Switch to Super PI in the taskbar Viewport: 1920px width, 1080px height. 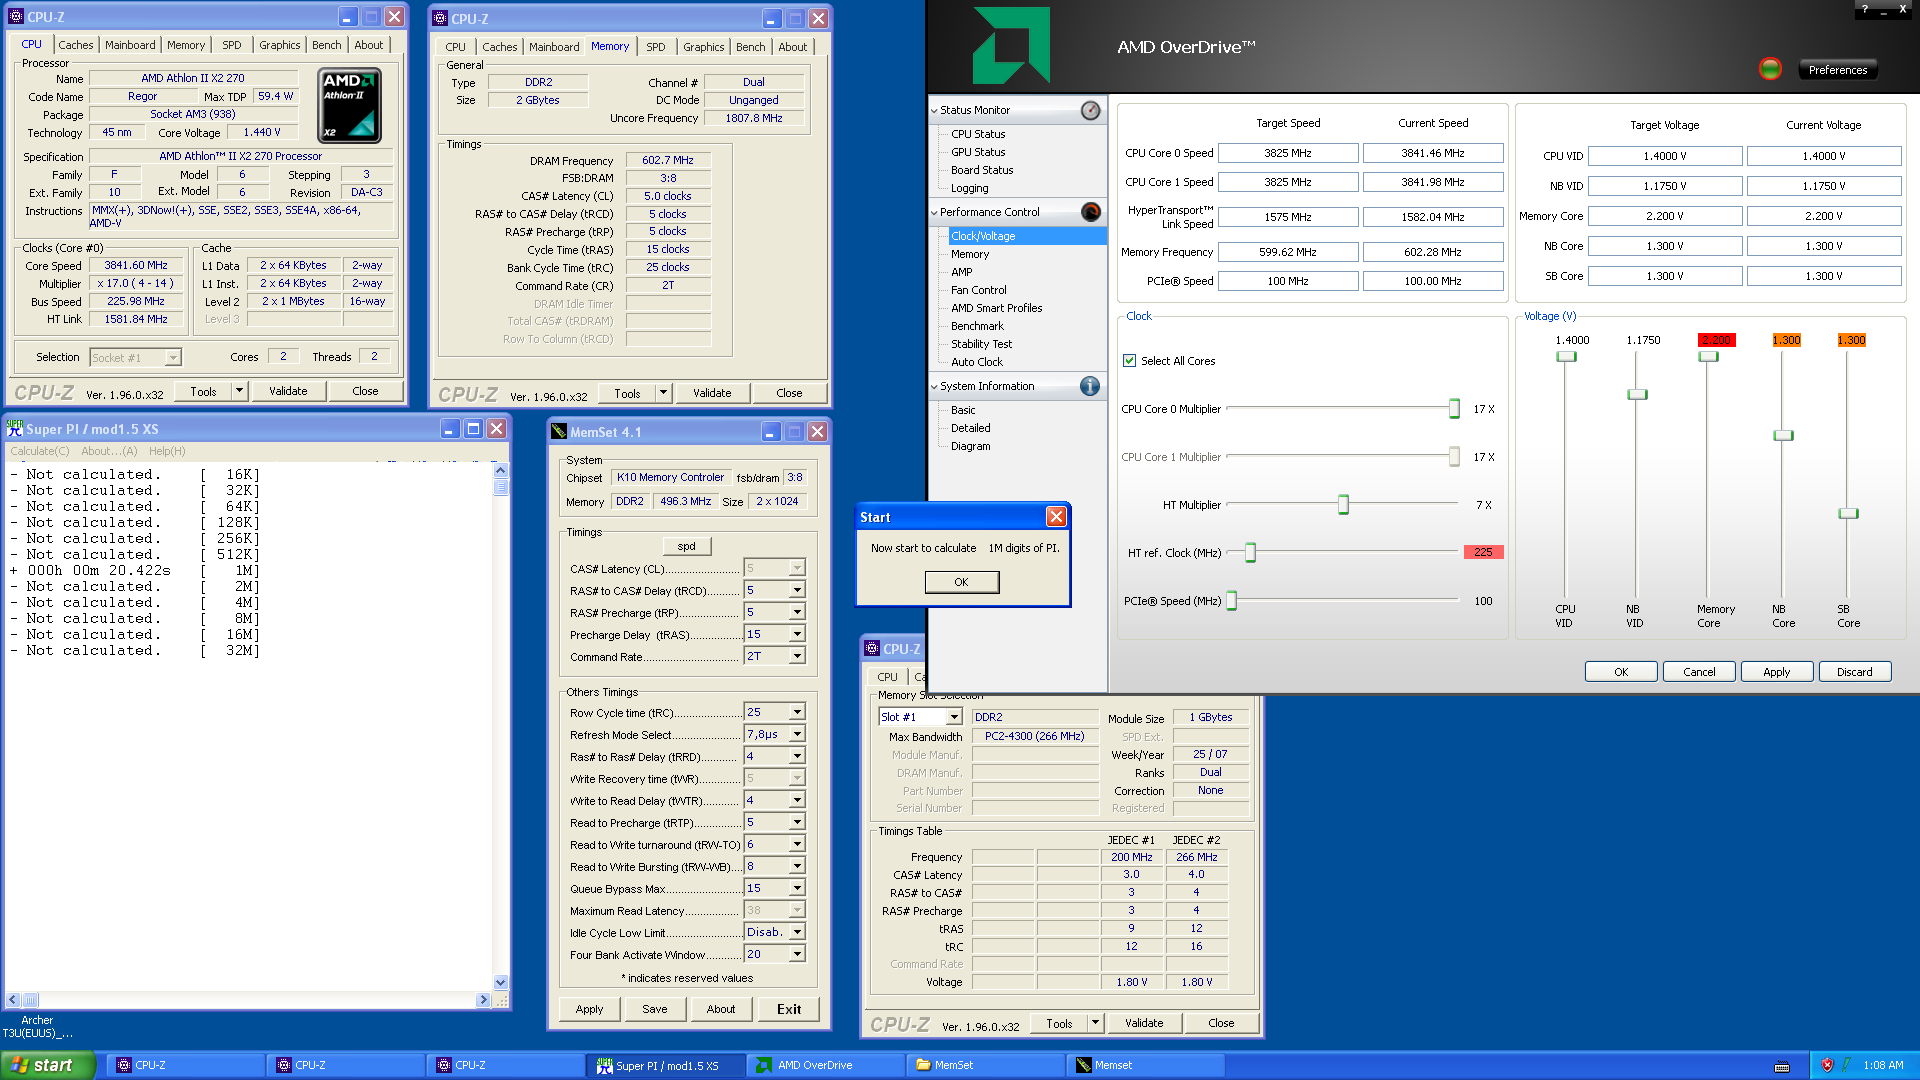click(665, 1065)
